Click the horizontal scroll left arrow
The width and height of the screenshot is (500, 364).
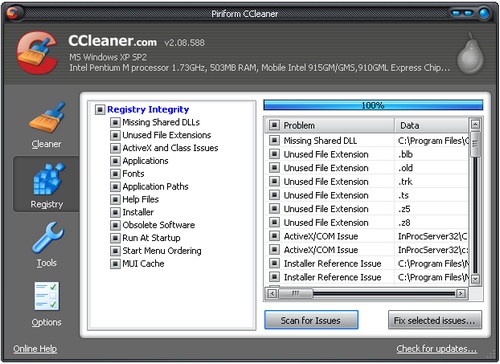(x=272, y=294)
